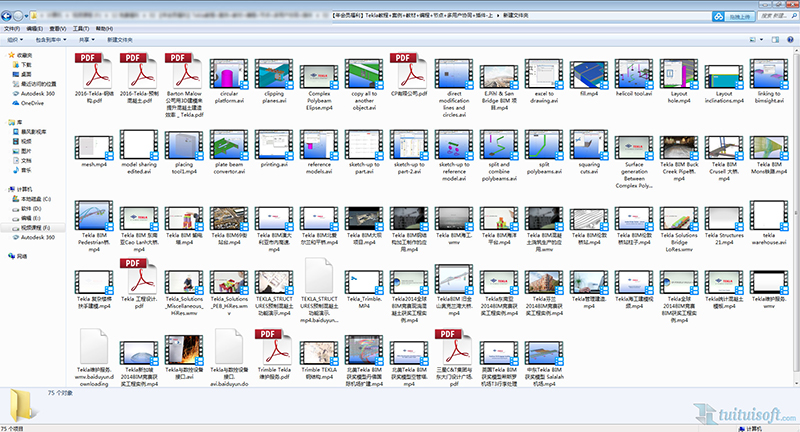Open the 工具(T) menu

click(80, 28)
